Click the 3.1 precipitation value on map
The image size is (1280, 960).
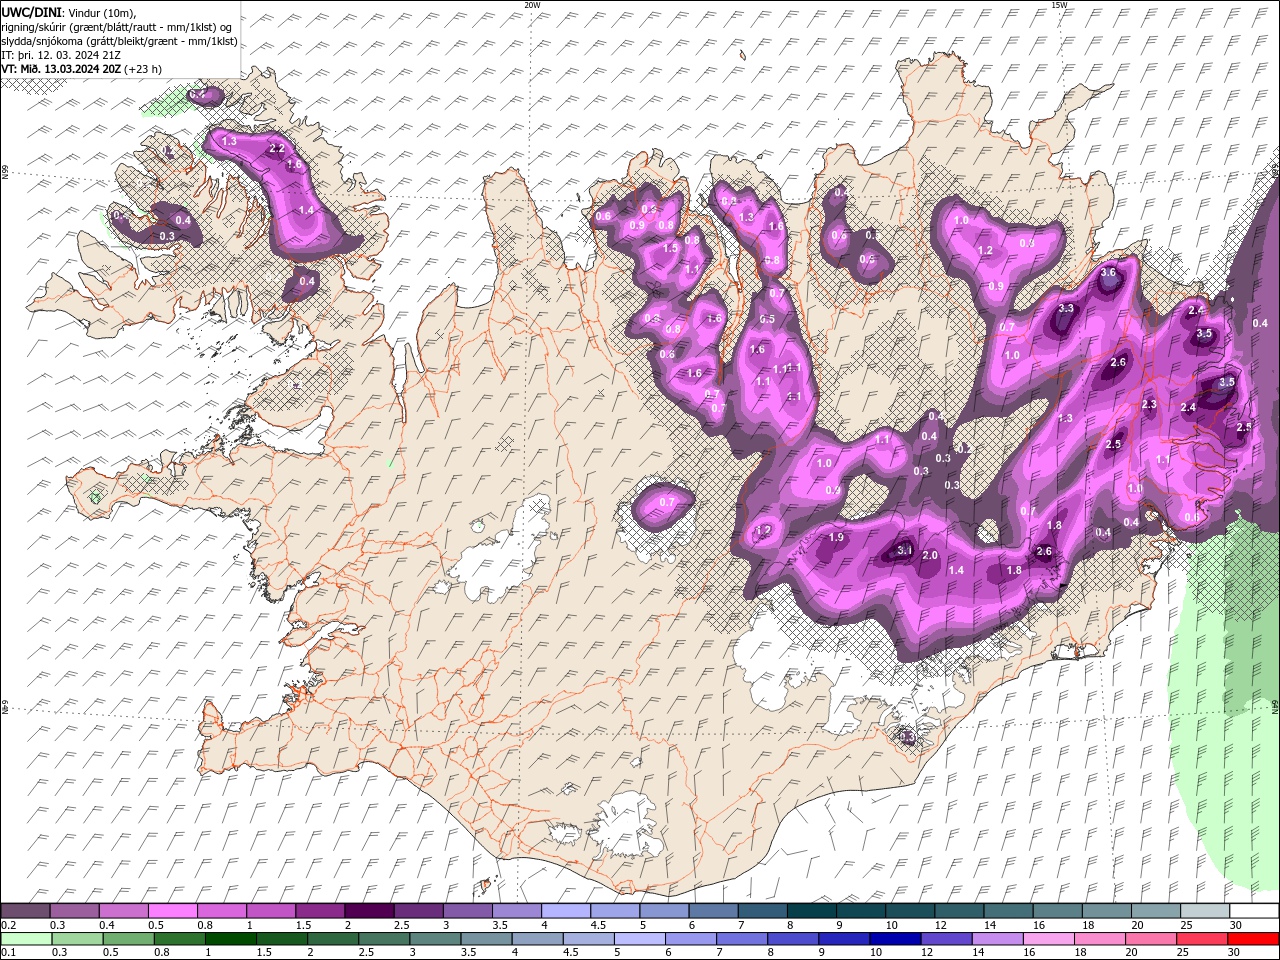coord(904,550)
